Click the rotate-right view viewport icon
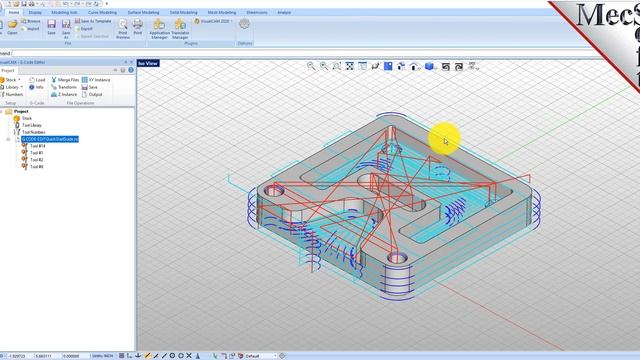 tap(459, 67)
